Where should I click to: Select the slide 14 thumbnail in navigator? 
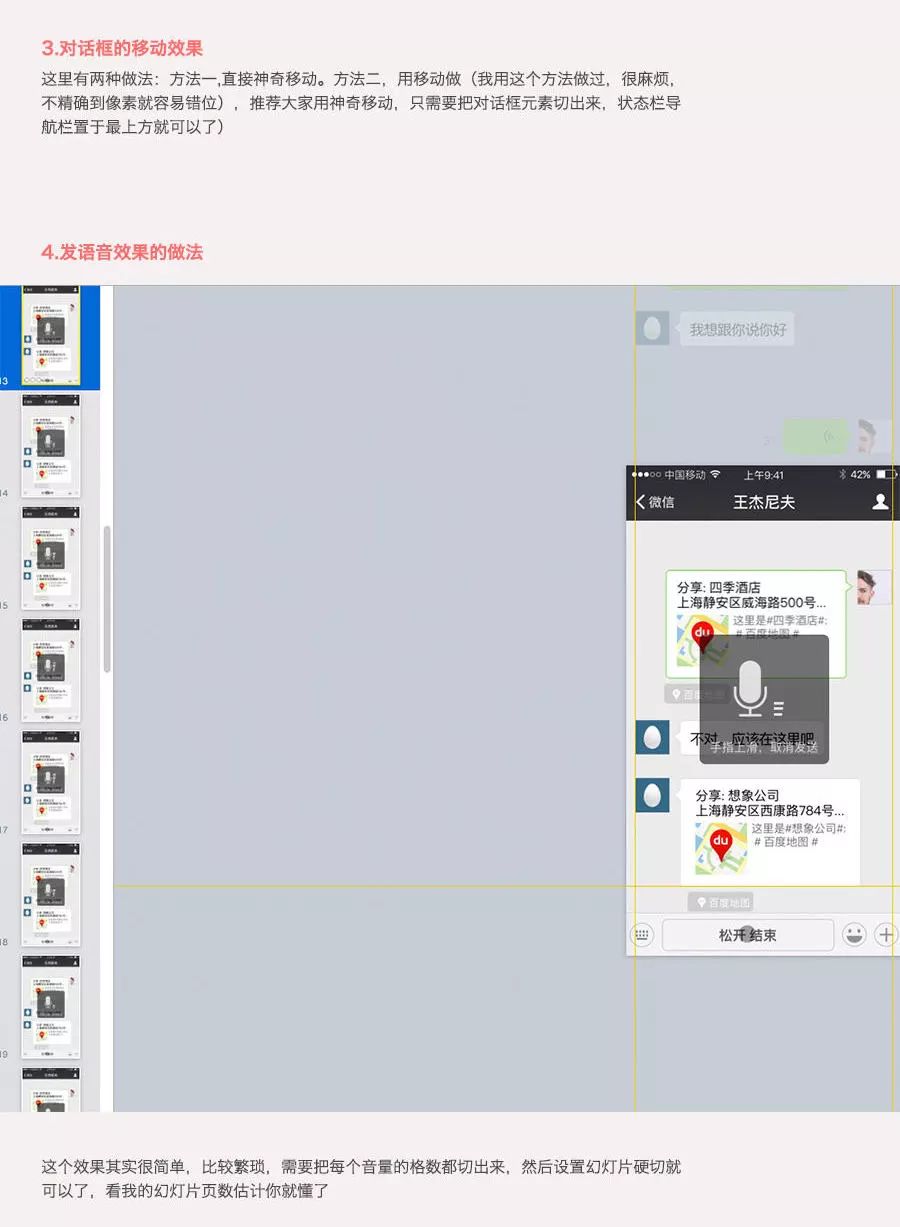tap(50, 446)
